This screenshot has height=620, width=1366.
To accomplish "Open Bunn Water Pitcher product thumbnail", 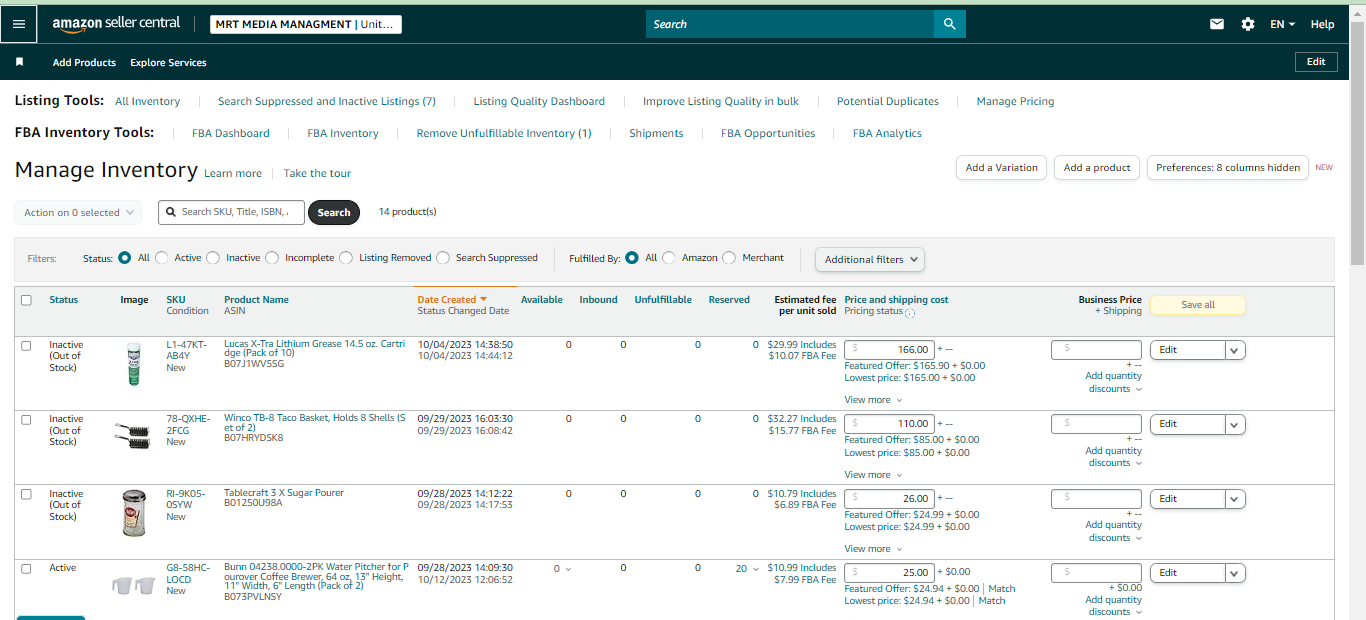I will (134, 585).
